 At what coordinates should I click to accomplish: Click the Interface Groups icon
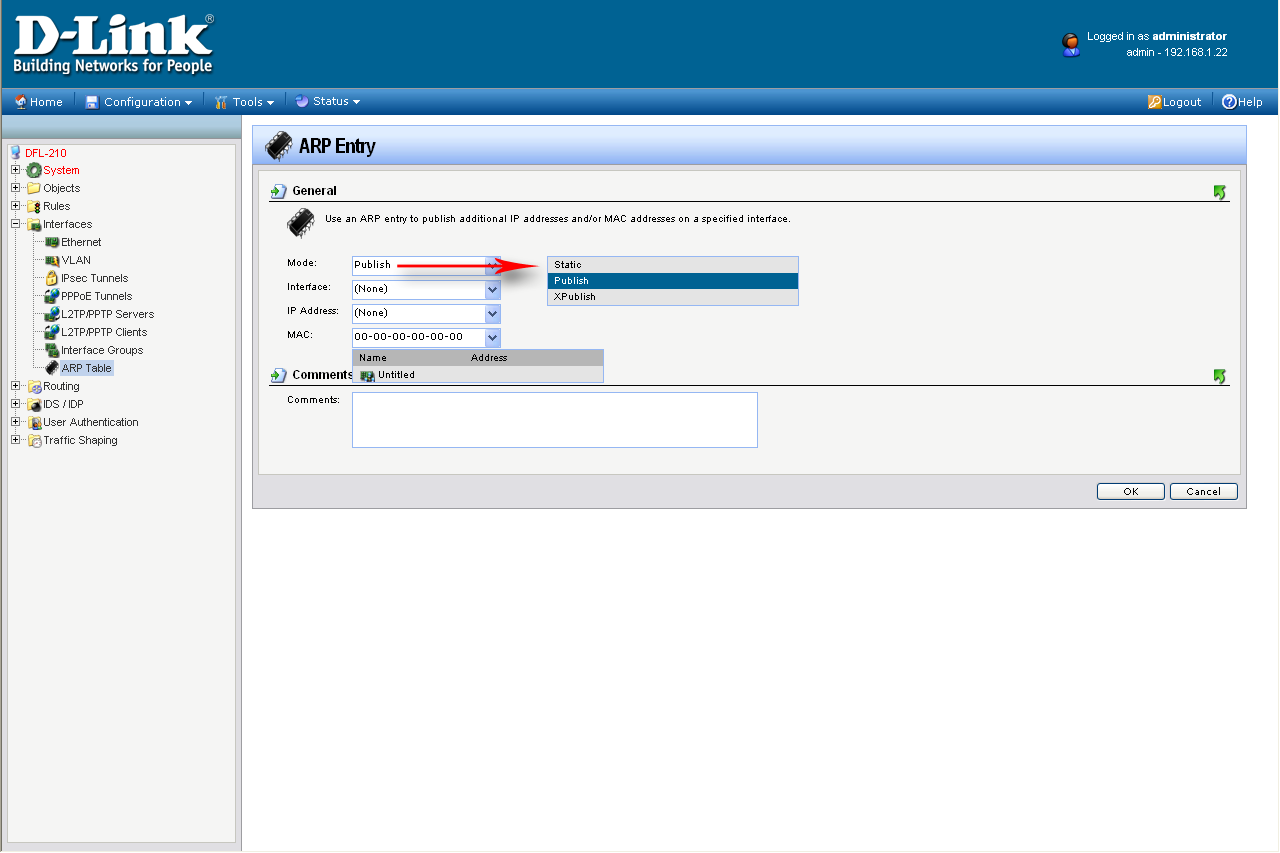52,350
